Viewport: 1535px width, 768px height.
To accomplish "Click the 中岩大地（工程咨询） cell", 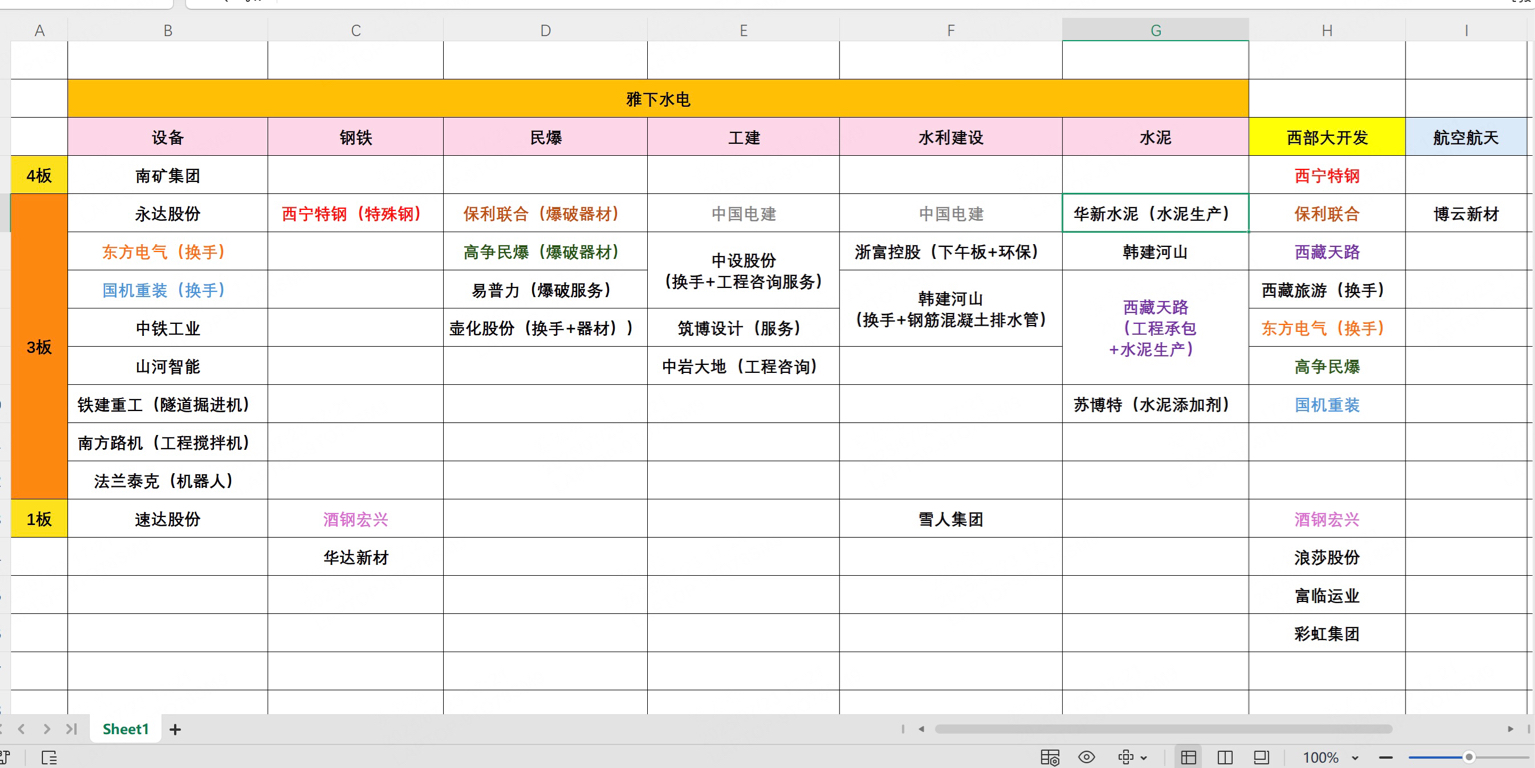I will click(x=744, y=366).
